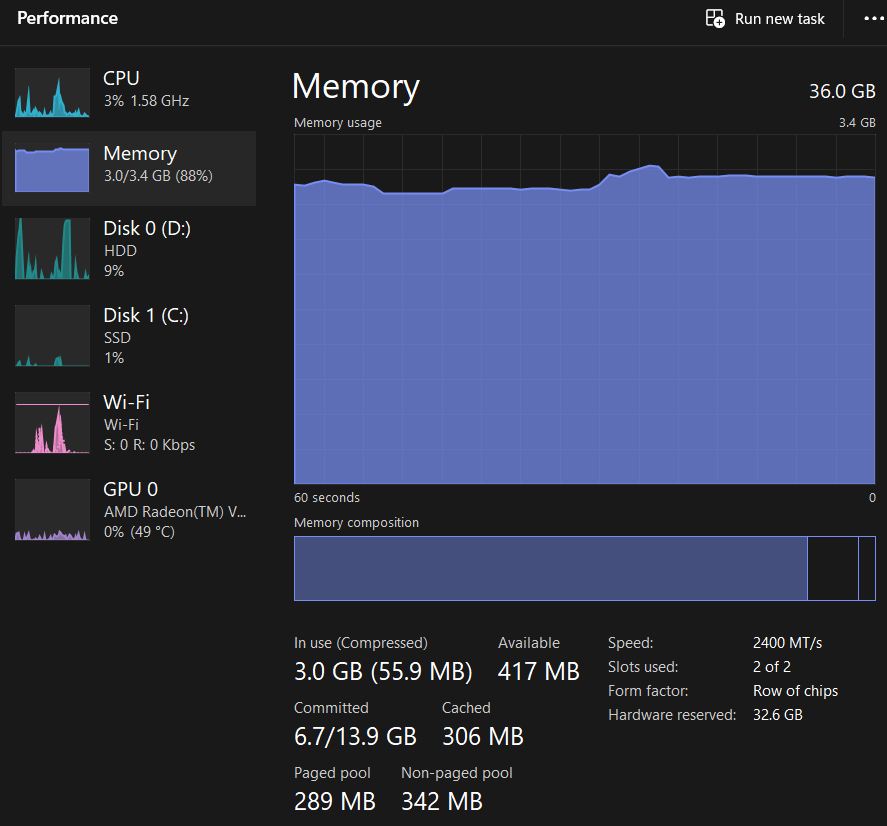Click the 'Non-paged pool' label

[457, 773]
